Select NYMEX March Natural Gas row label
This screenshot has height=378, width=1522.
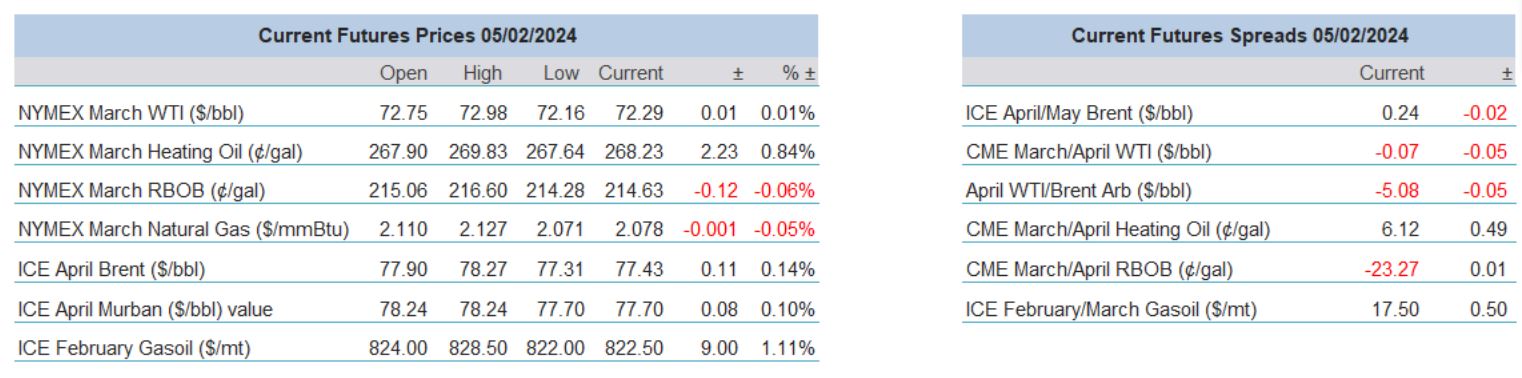pyautogui.click(x=183, y=230)
